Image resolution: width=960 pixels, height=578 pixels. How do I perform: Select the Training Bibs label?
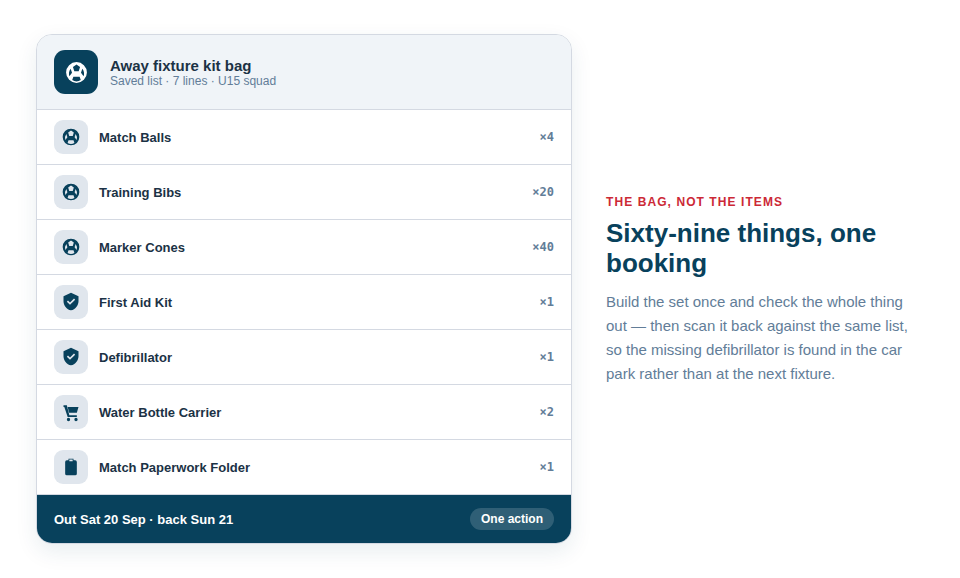(x=140, y=193)
